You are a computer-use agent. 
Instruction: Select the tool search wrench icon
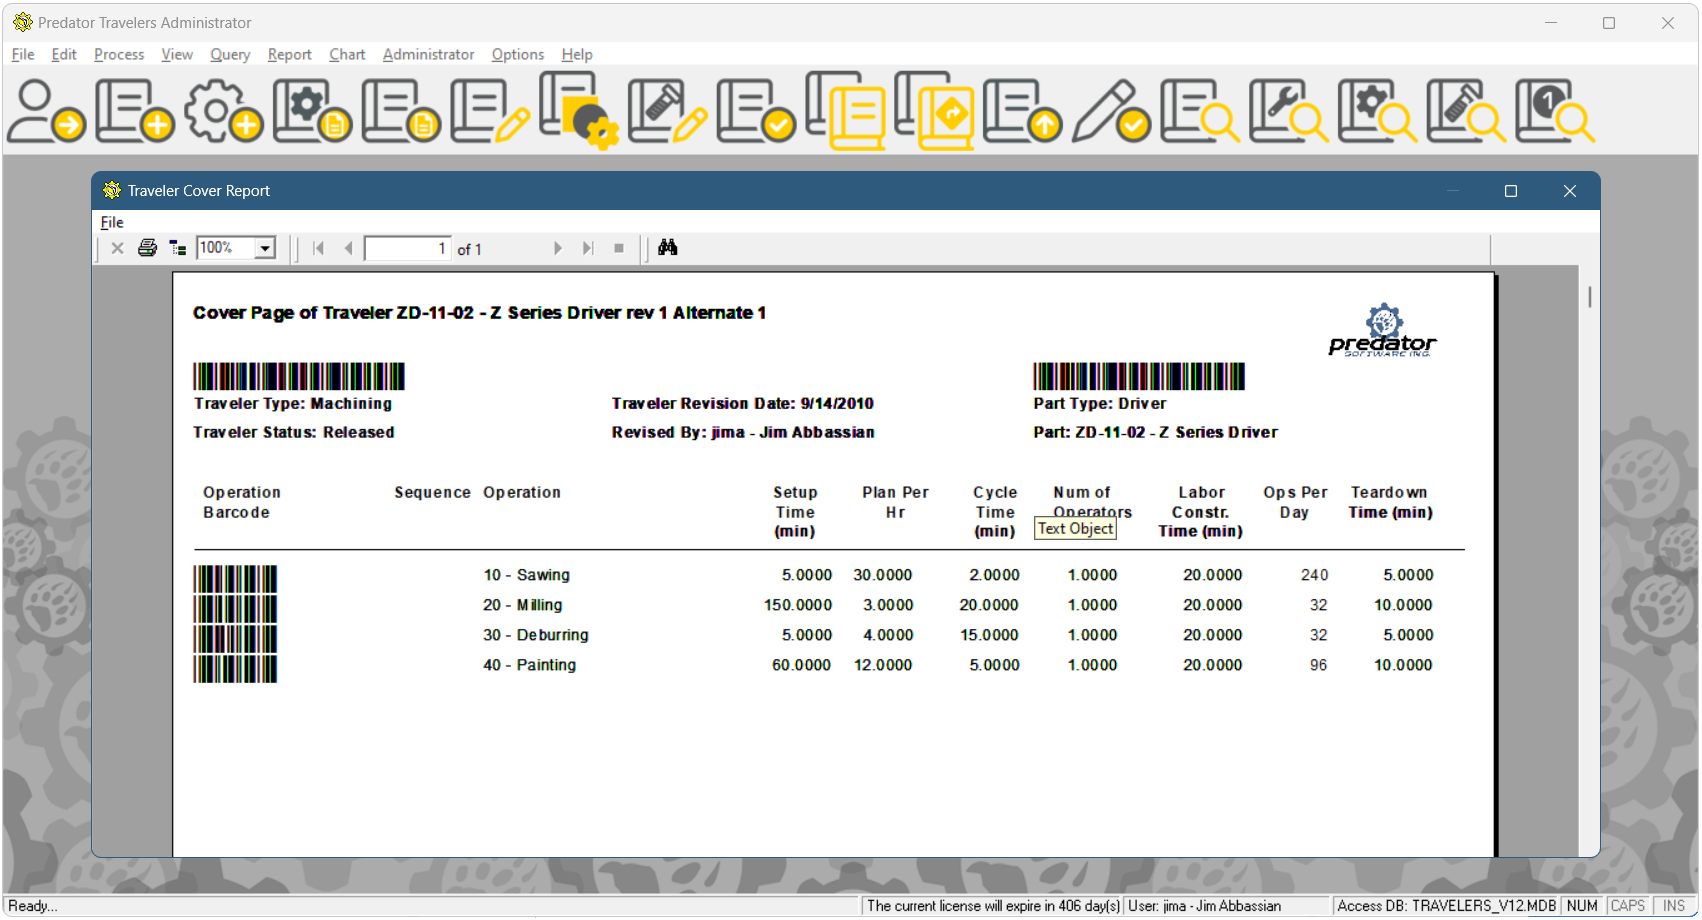[1287, 112]
